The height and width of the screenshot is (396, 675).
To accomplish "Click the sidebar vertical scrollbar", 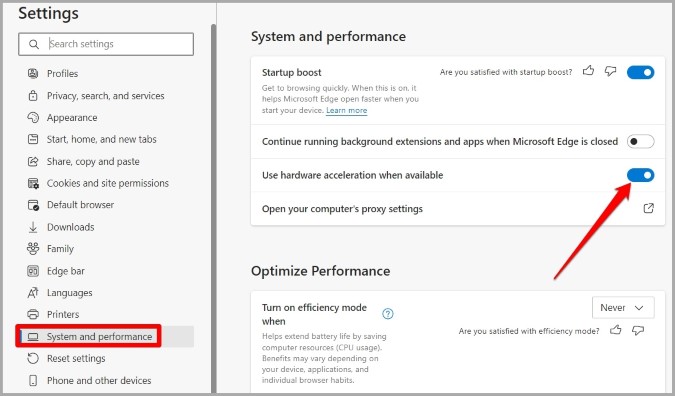I will coord(213,209).
